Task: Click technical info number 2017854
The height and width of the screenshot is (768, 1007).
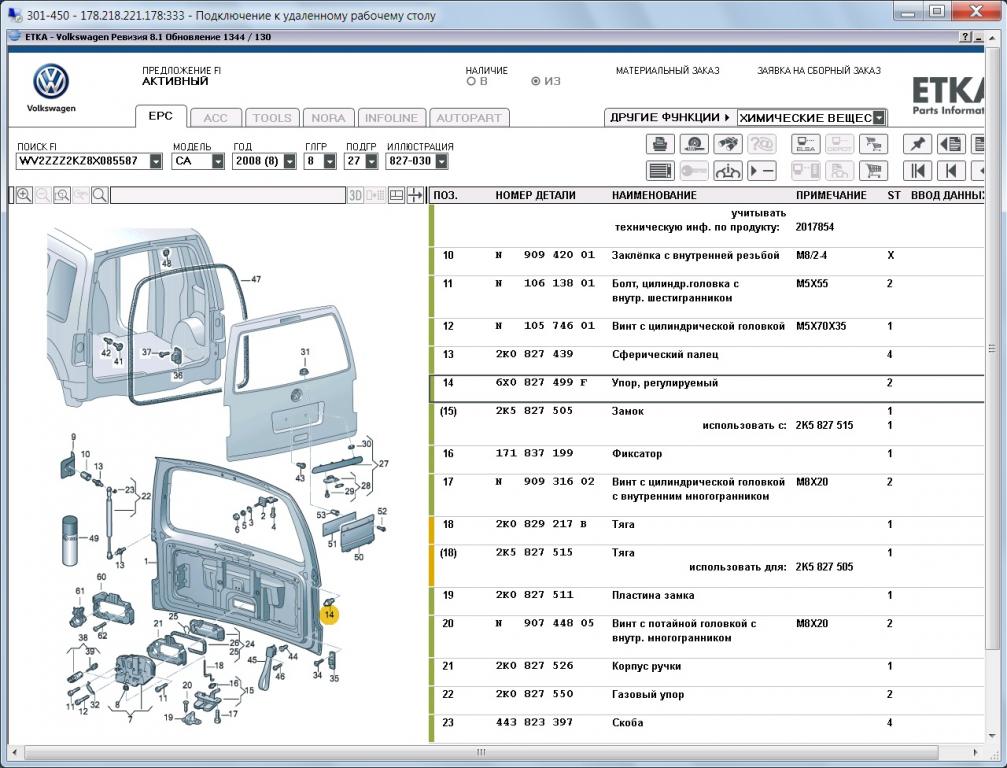Action: pos(815,227)
